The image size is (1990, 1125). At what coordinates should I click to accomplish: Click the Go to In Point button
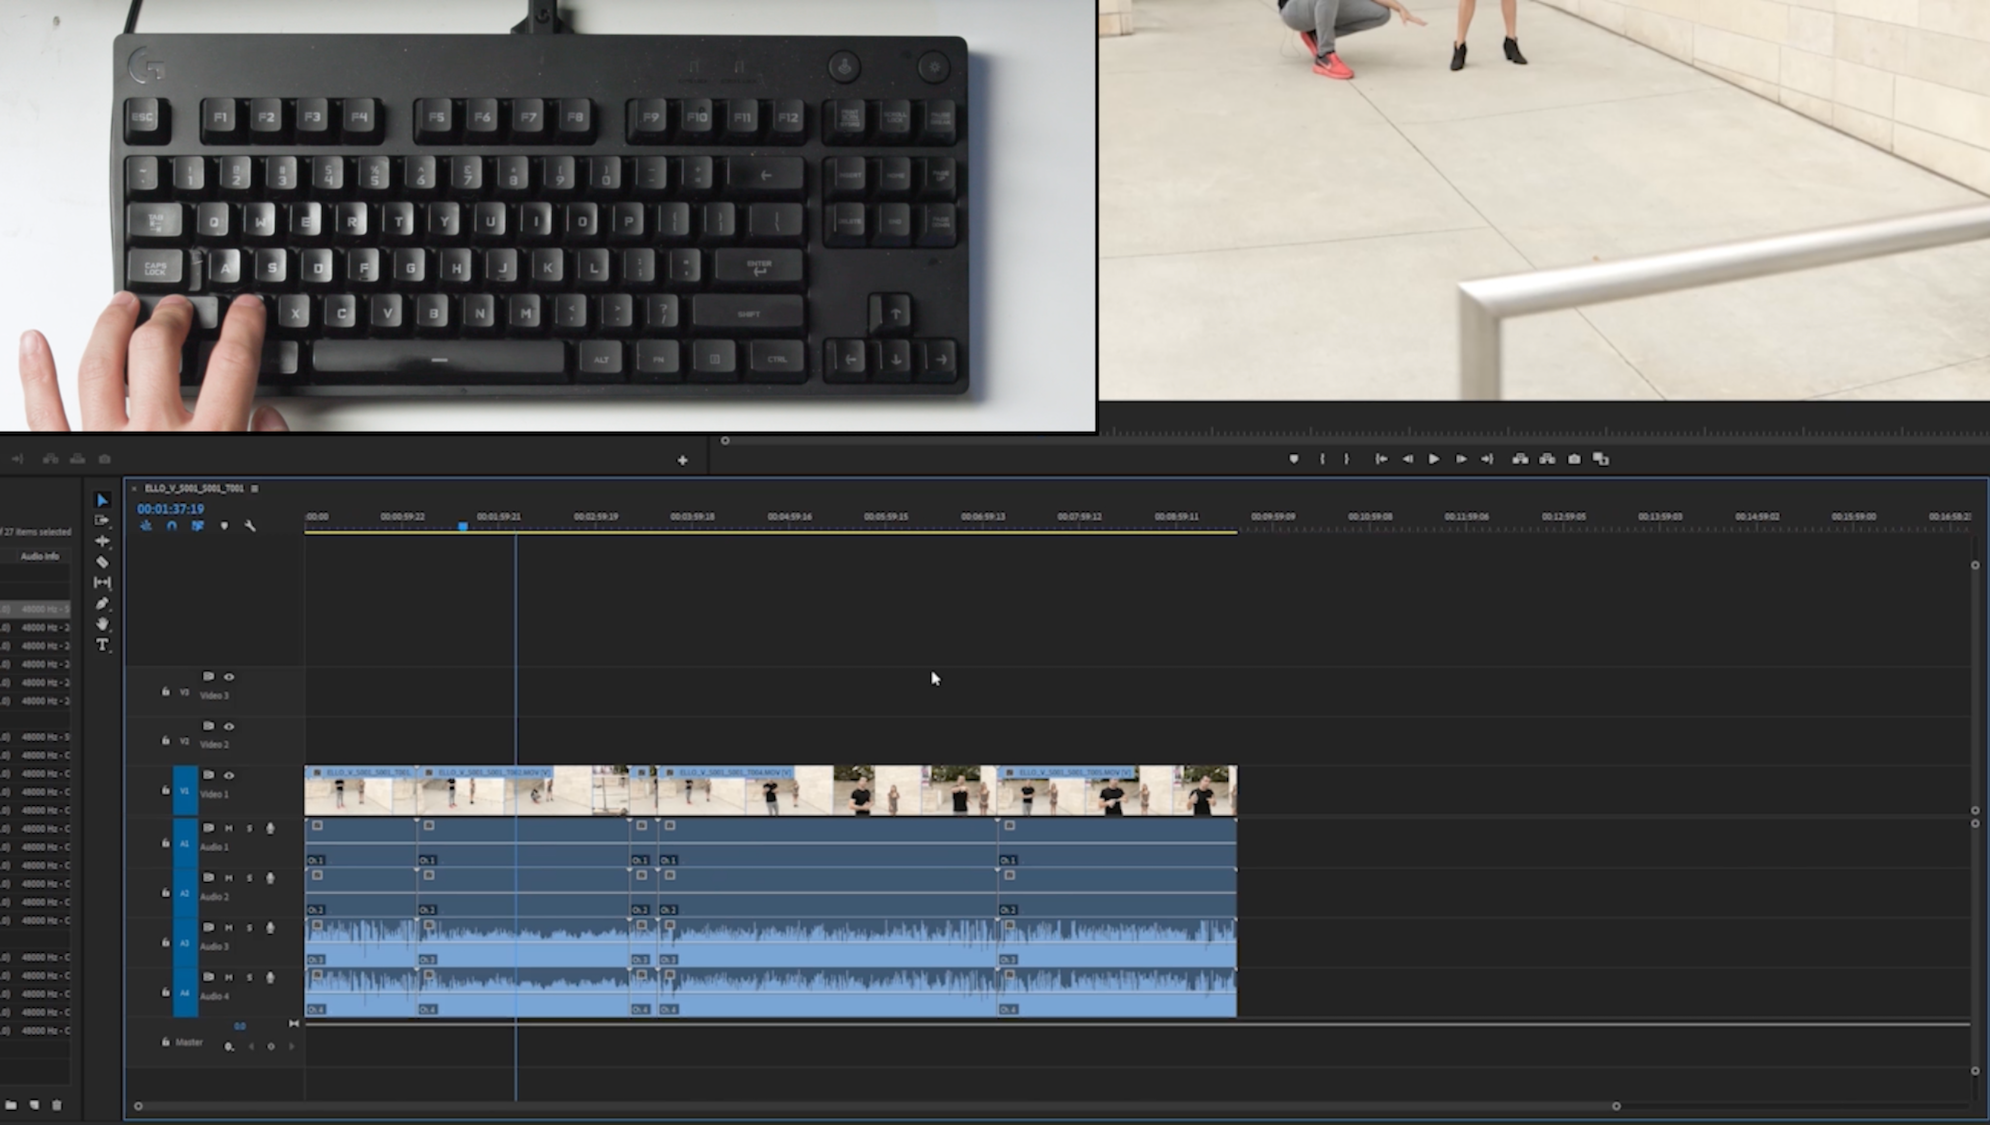(x=1381, y=458)
